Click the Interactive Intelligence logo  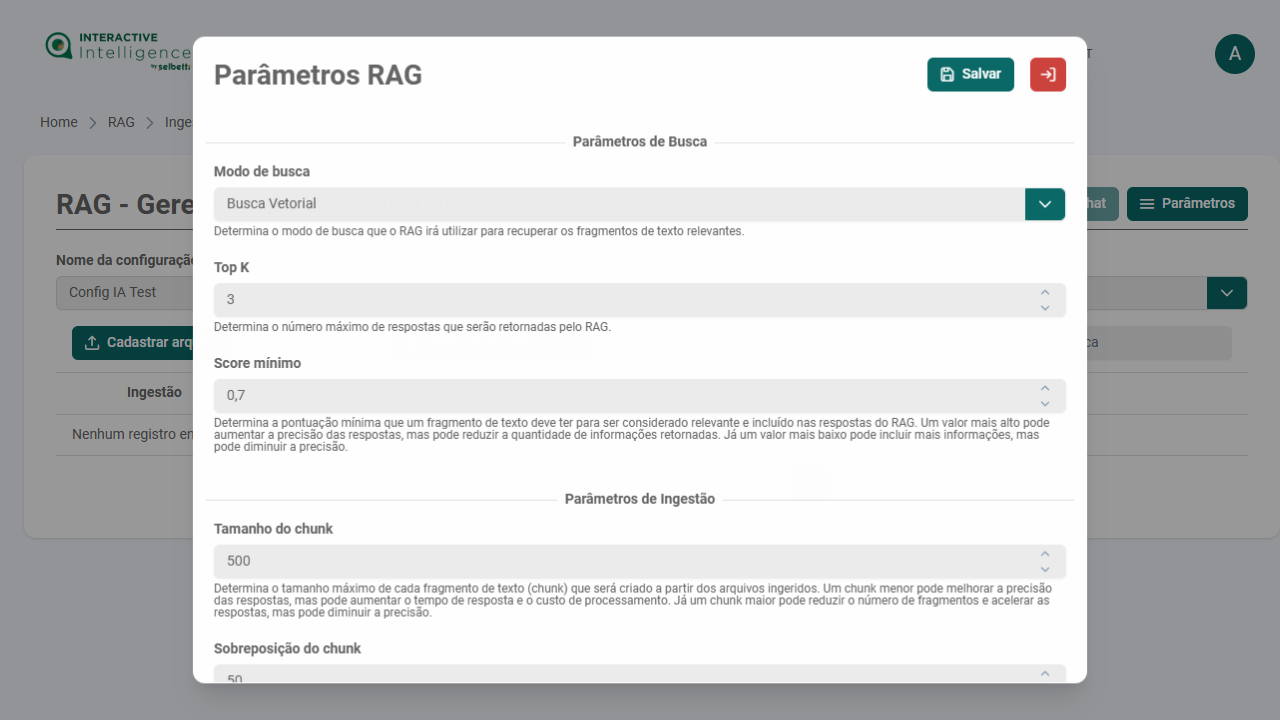118,50
